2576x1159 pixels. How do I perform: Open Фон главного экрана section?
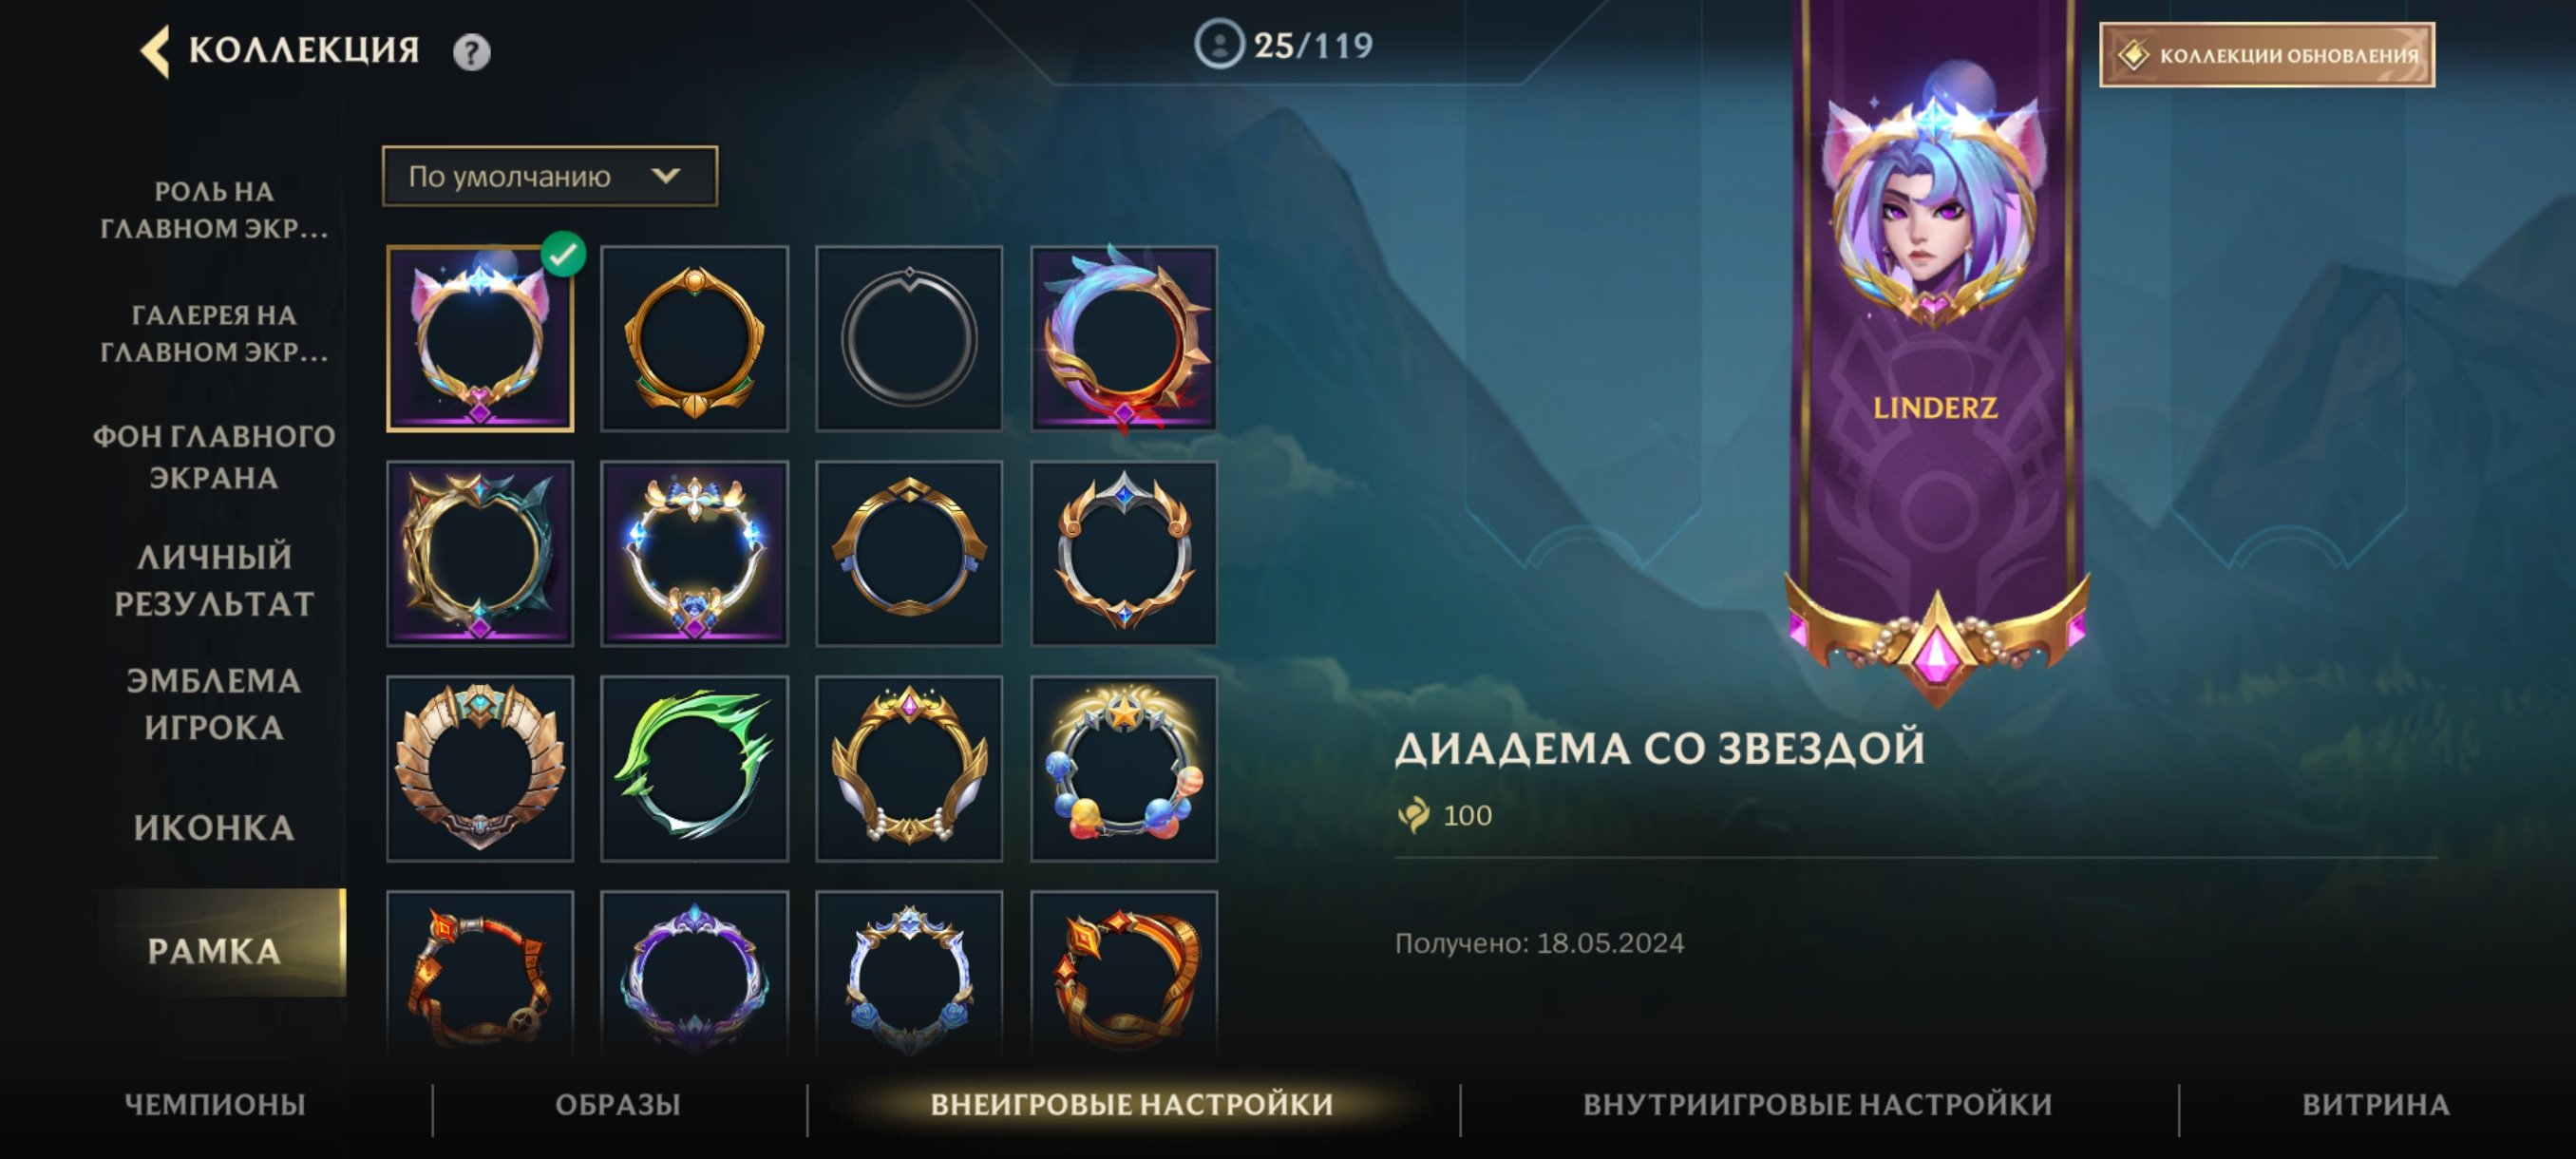(214, 457)
